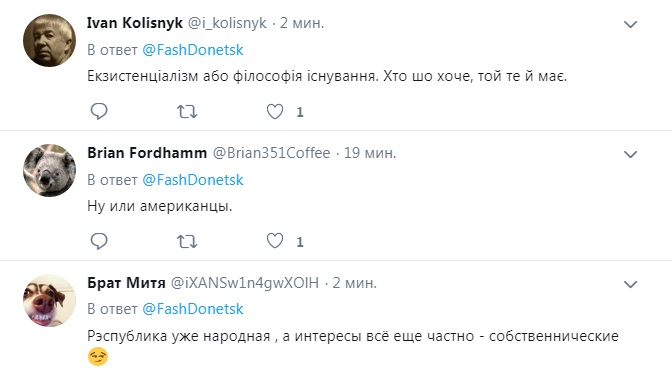
Task: Open dropdown menu on Ivan Kolisnyk's tweet
Action: [x=630, y=24]
